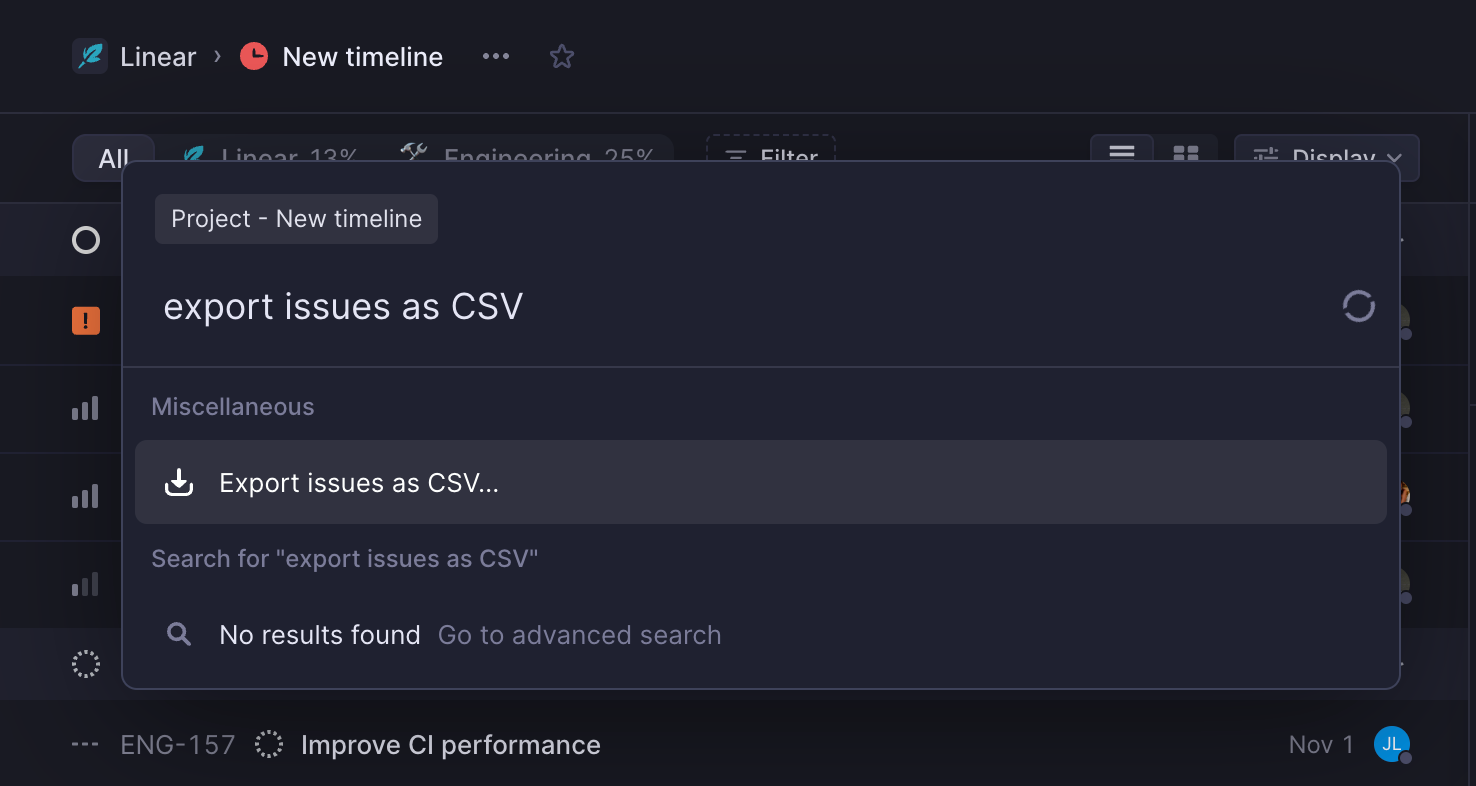Viewport: 1476px width, 786px height.
Task: Open the Display options dropdown
Action: click(1326, 157)
